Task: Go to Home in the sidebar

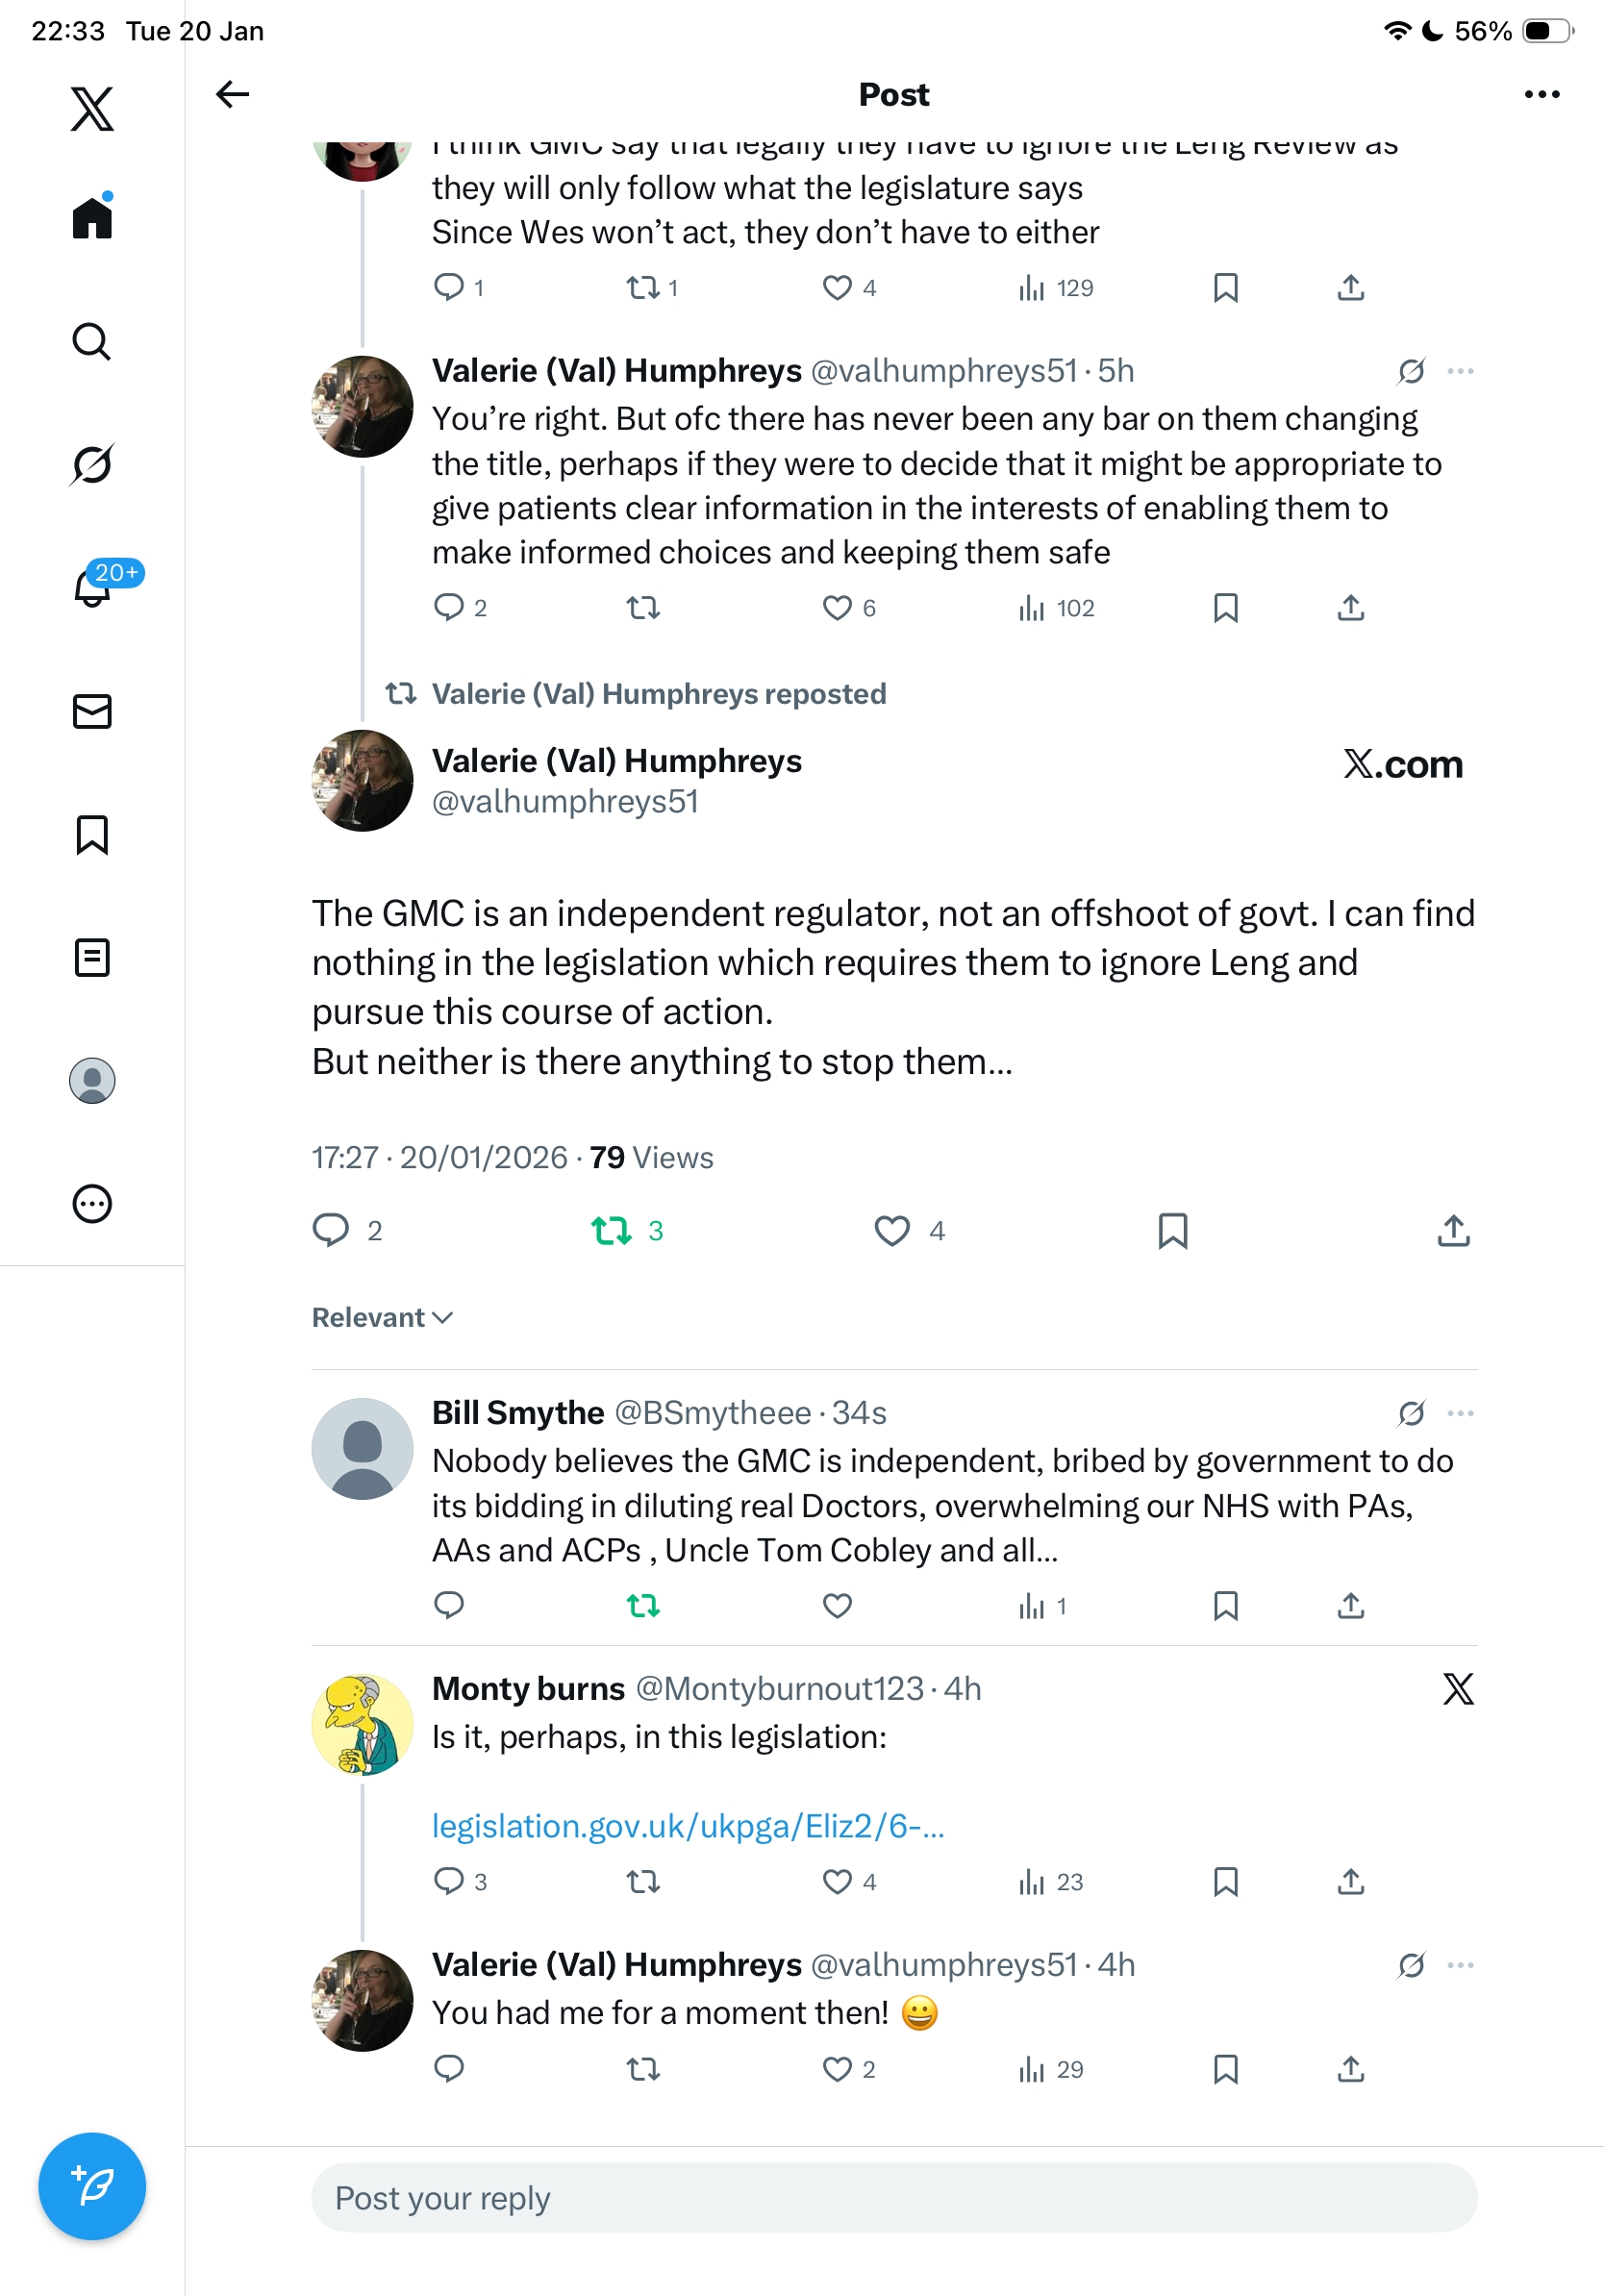Action: (92, 218)
